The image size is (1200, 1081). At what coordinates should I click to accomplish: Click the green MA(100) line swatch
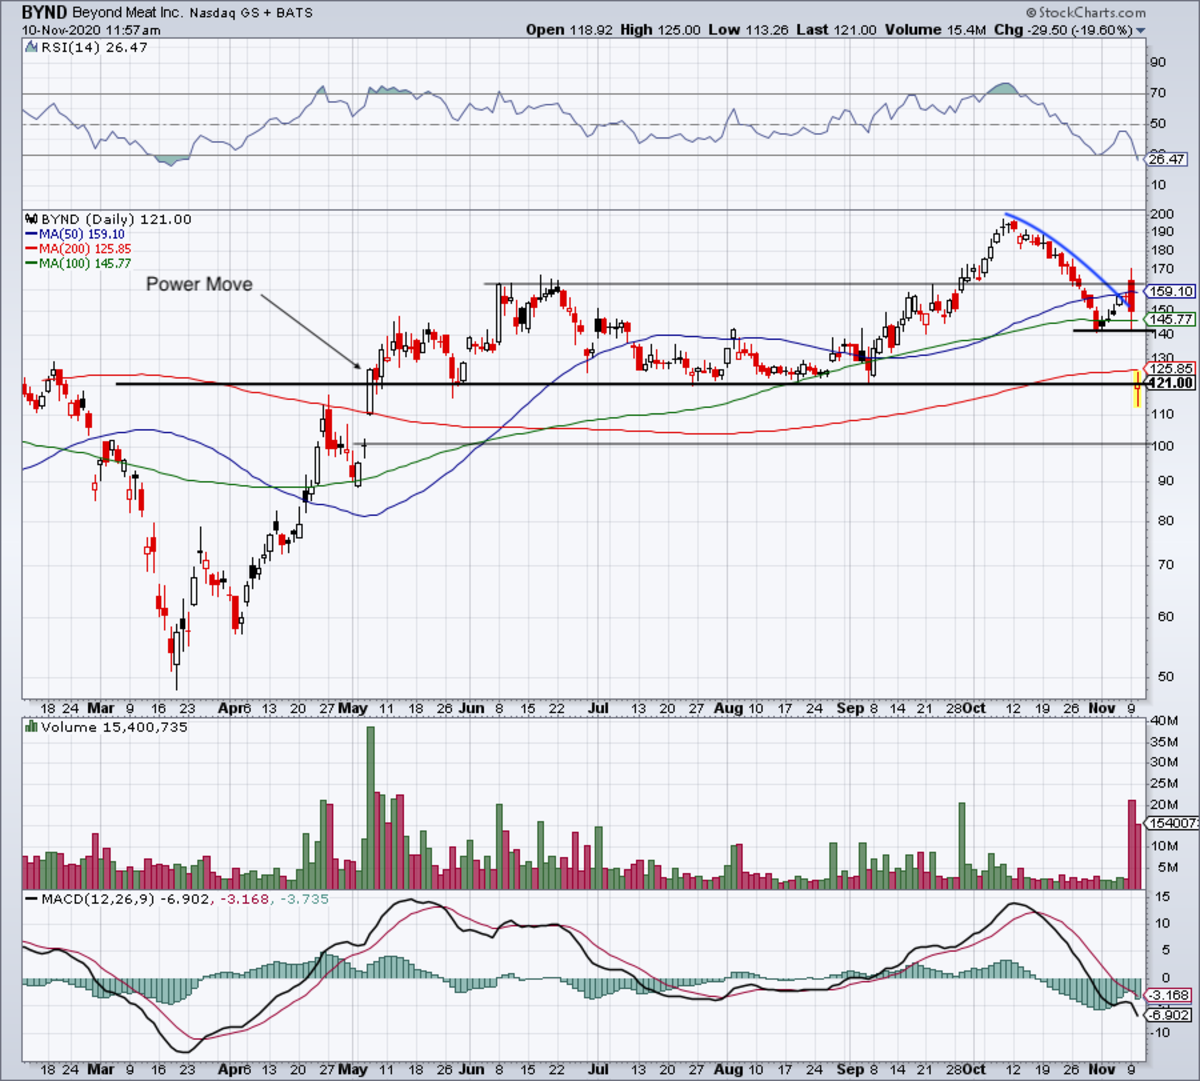pyautogui.click(x=31, y=263)
